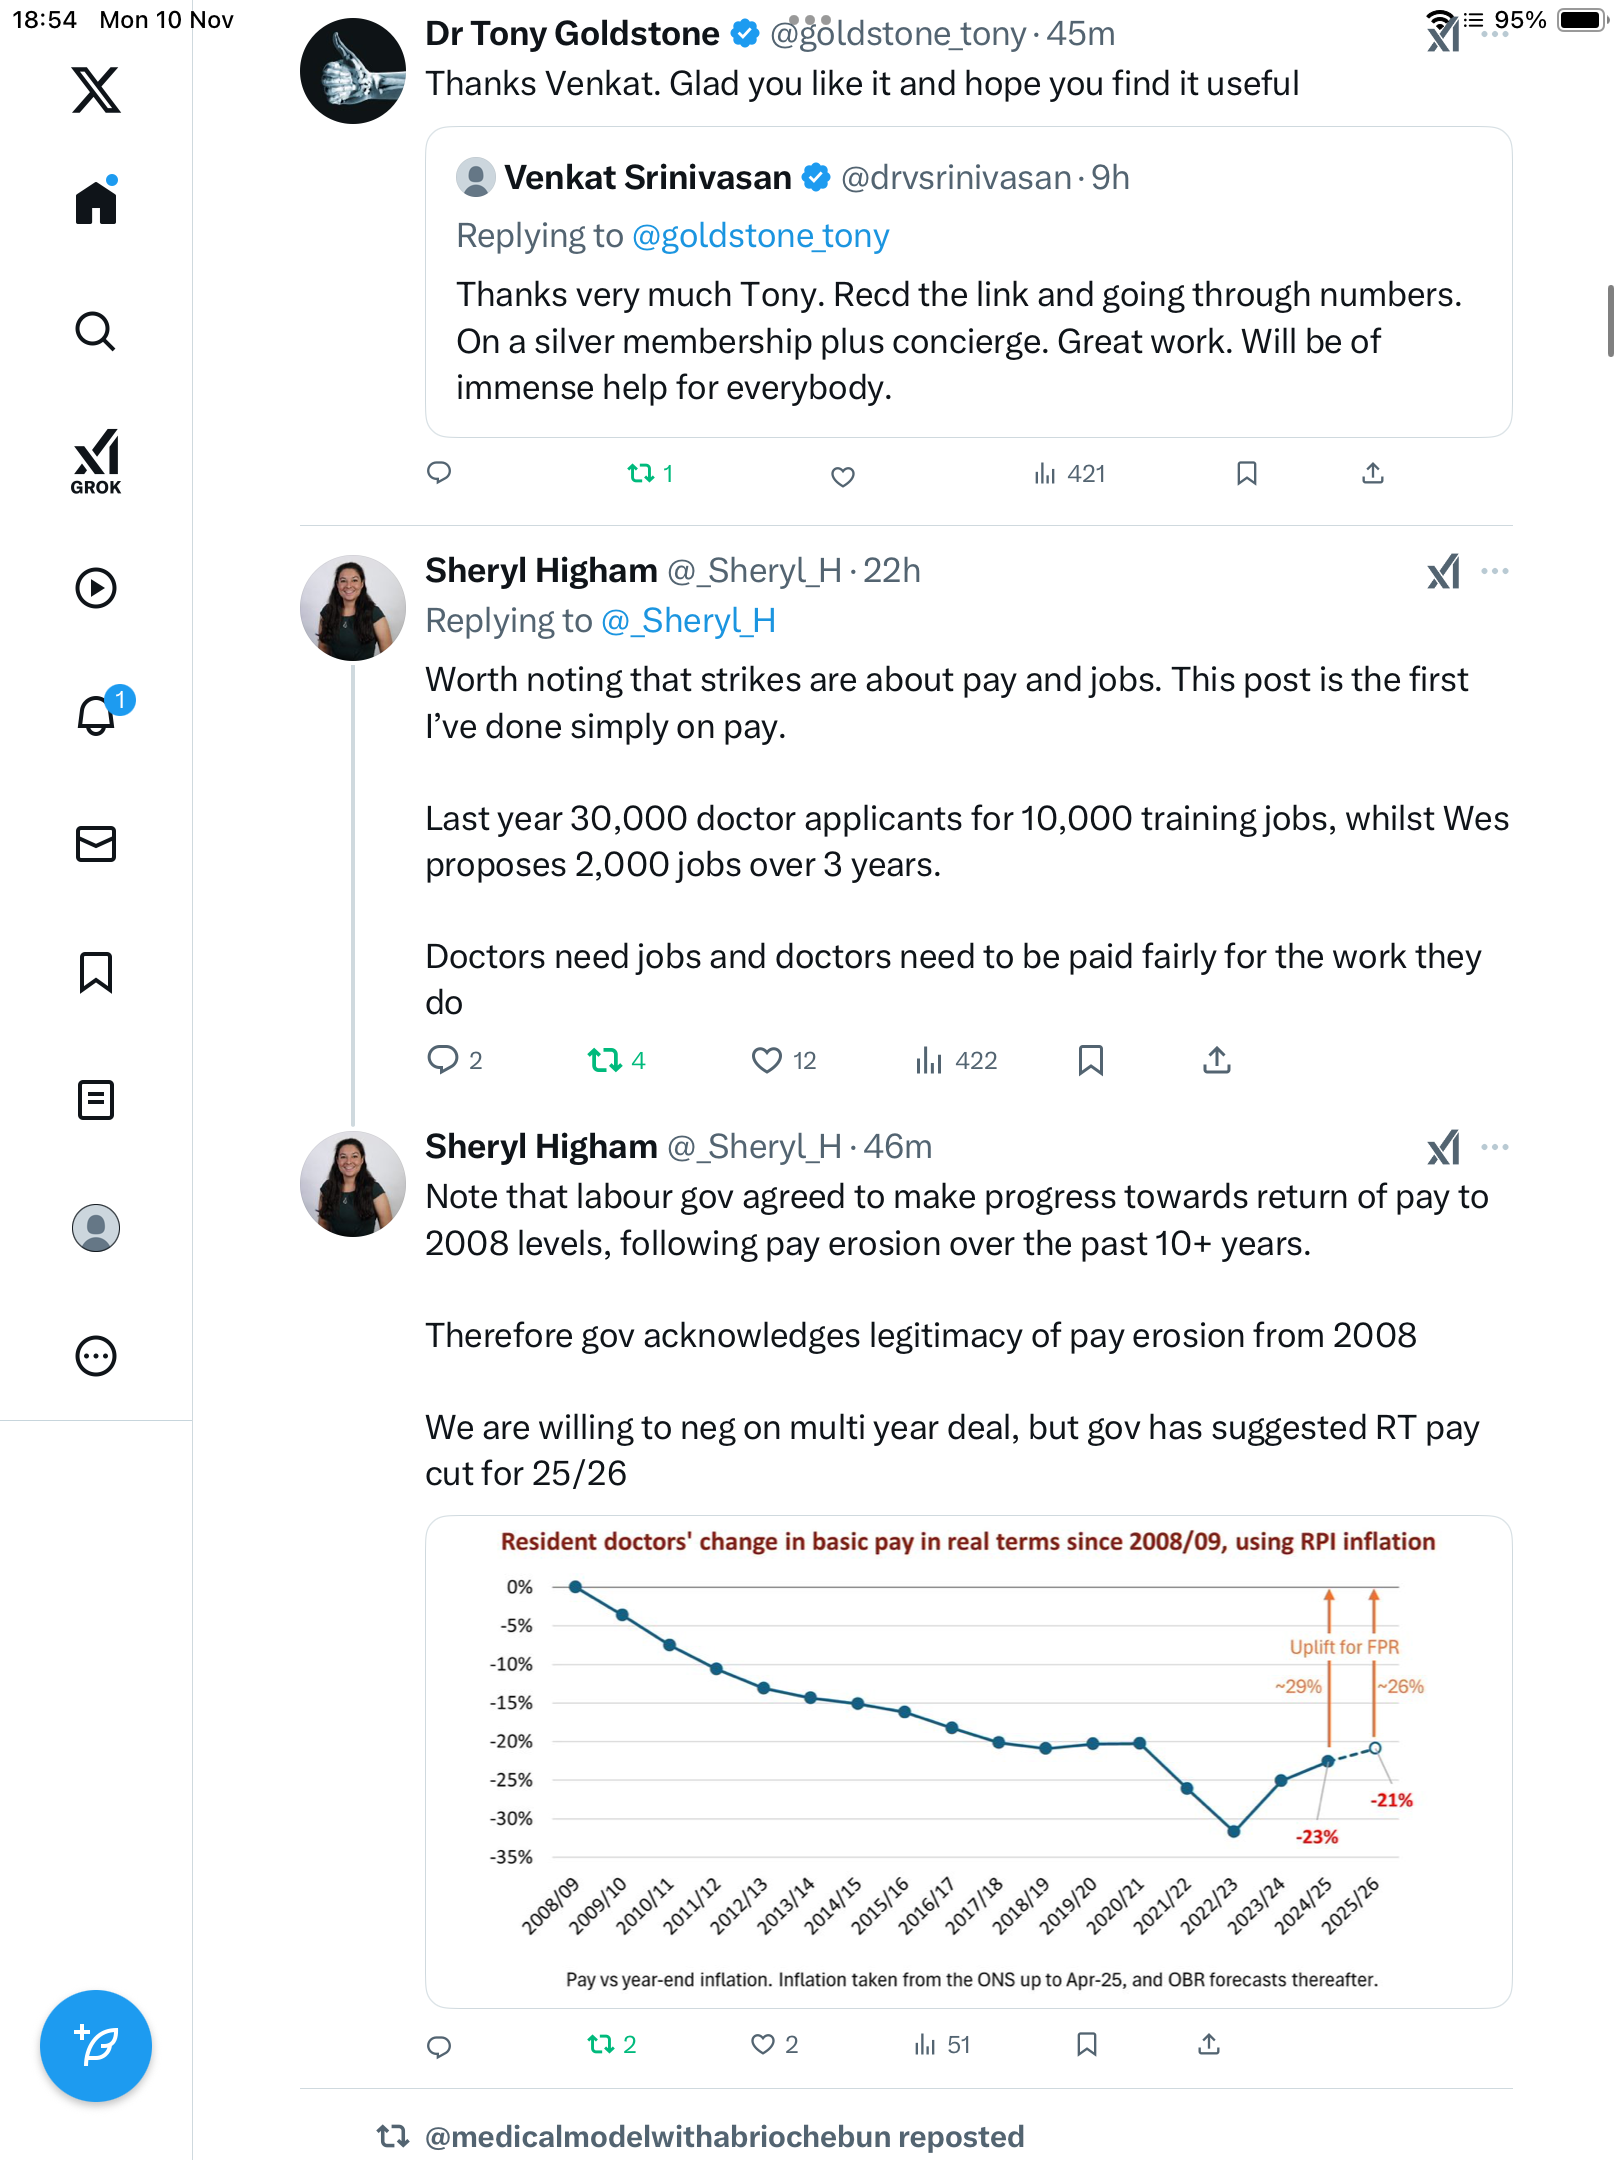Open the notifications bell in sidebar

(96, 715)
